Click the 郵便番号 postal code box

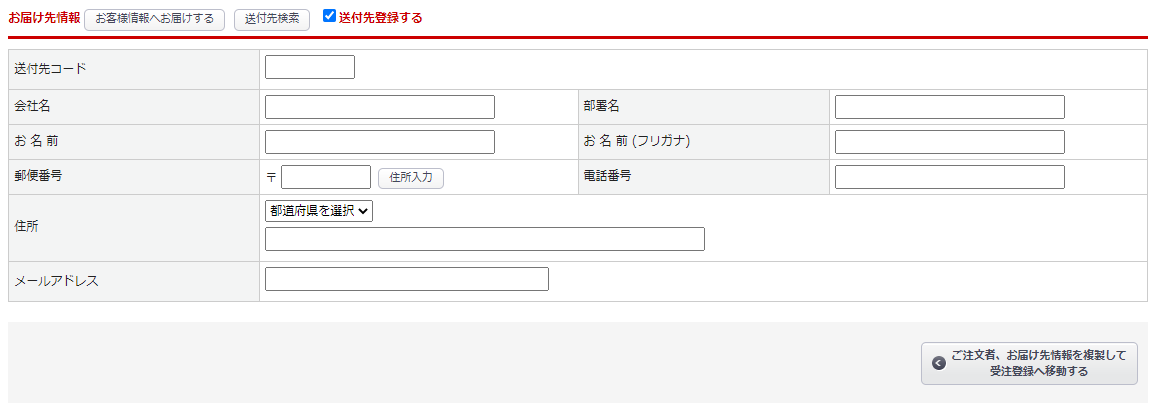(325, 177)
